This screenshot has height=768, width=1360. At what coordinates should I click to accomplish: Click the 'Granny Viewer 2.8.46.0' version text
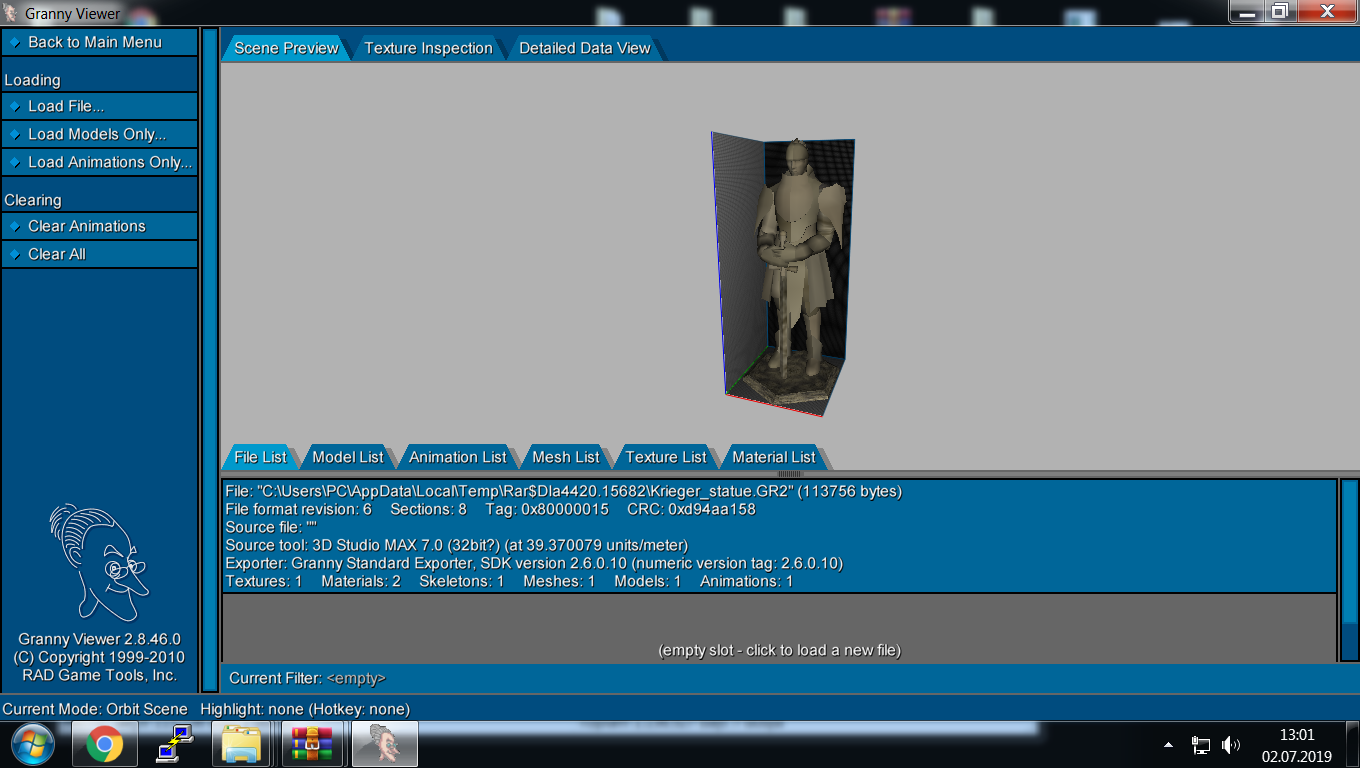(99, 639)
